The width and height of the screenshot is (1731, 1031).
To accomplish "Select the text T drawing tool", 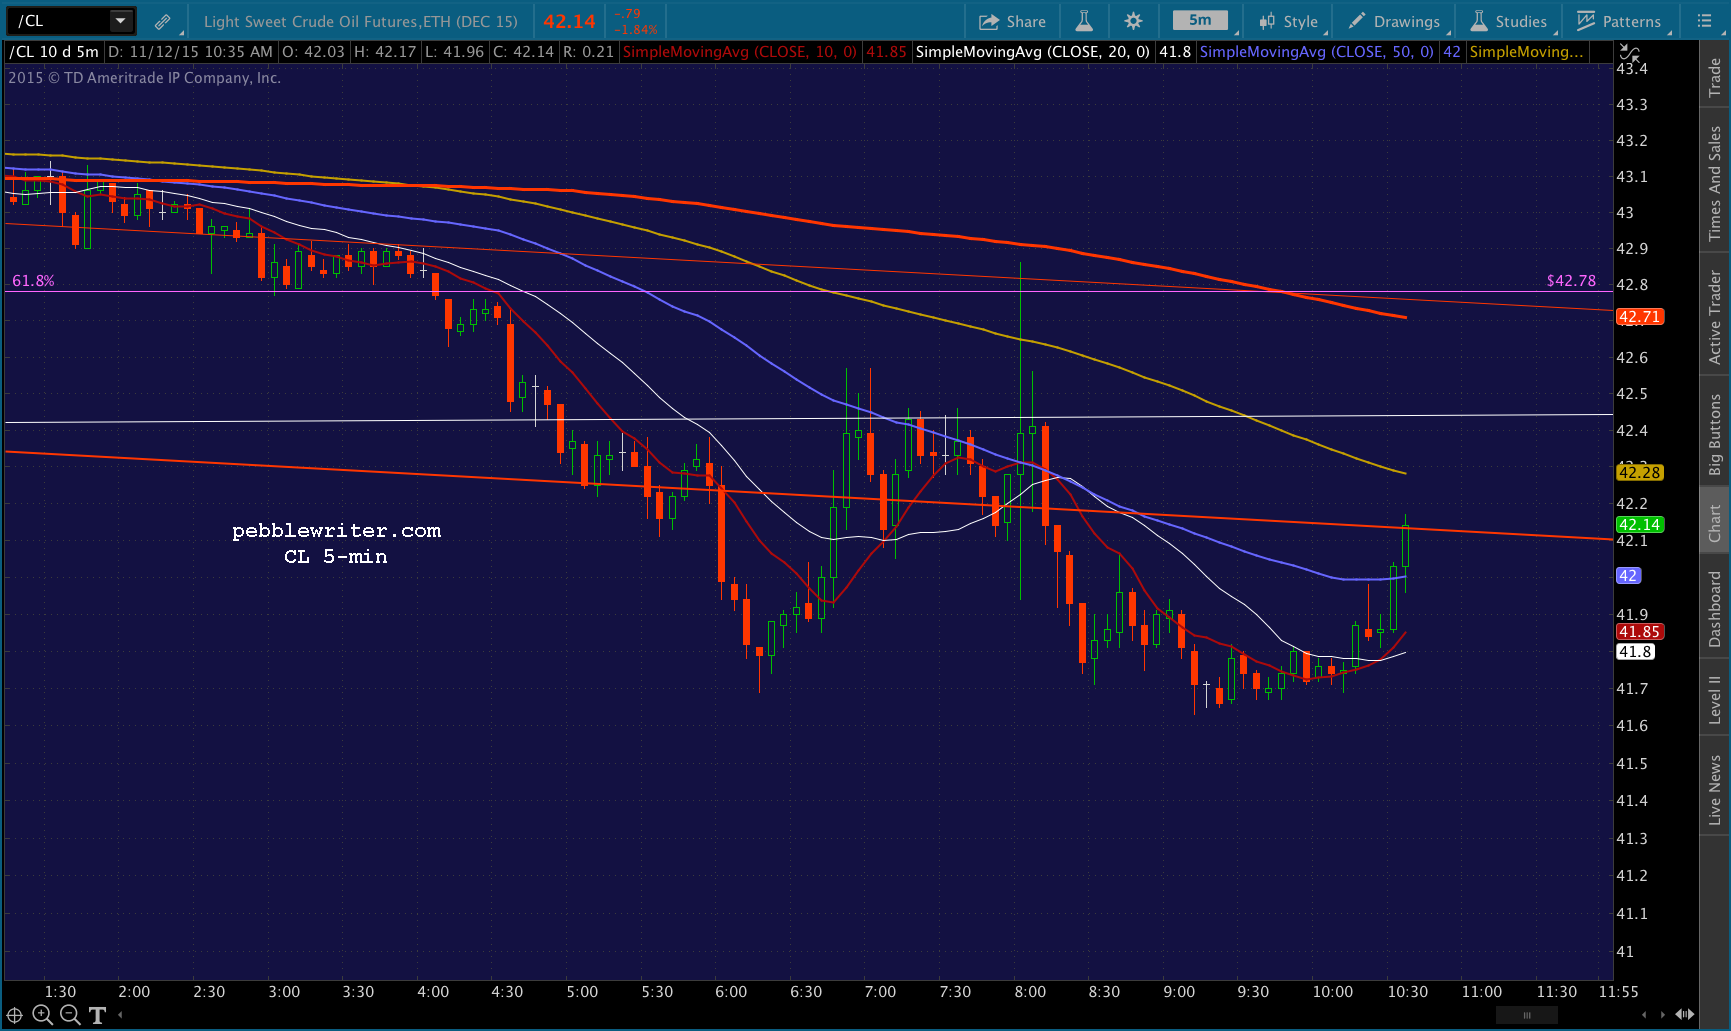I will point(97,1016).
